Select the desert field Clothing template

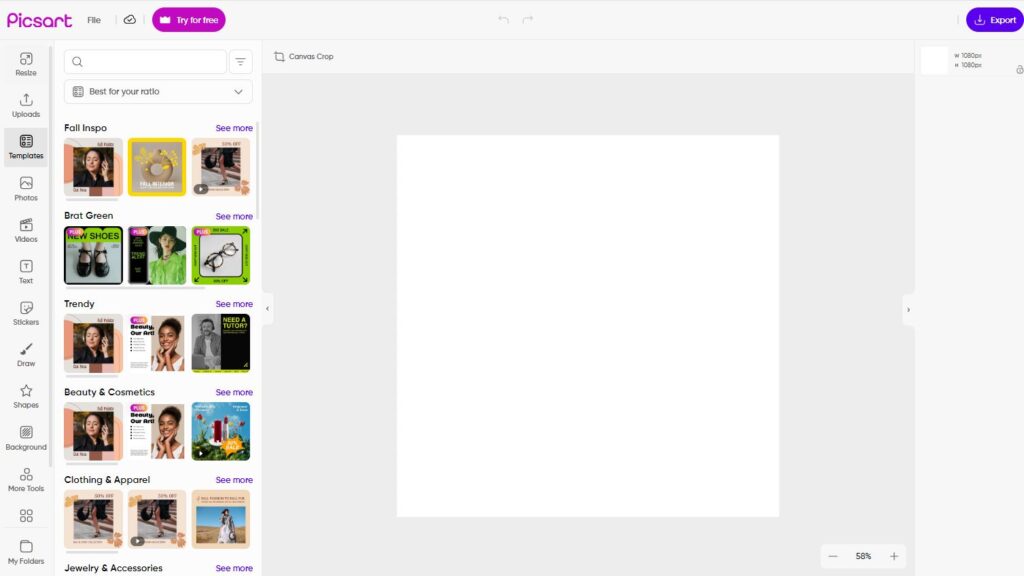click(x=221, y=519)
